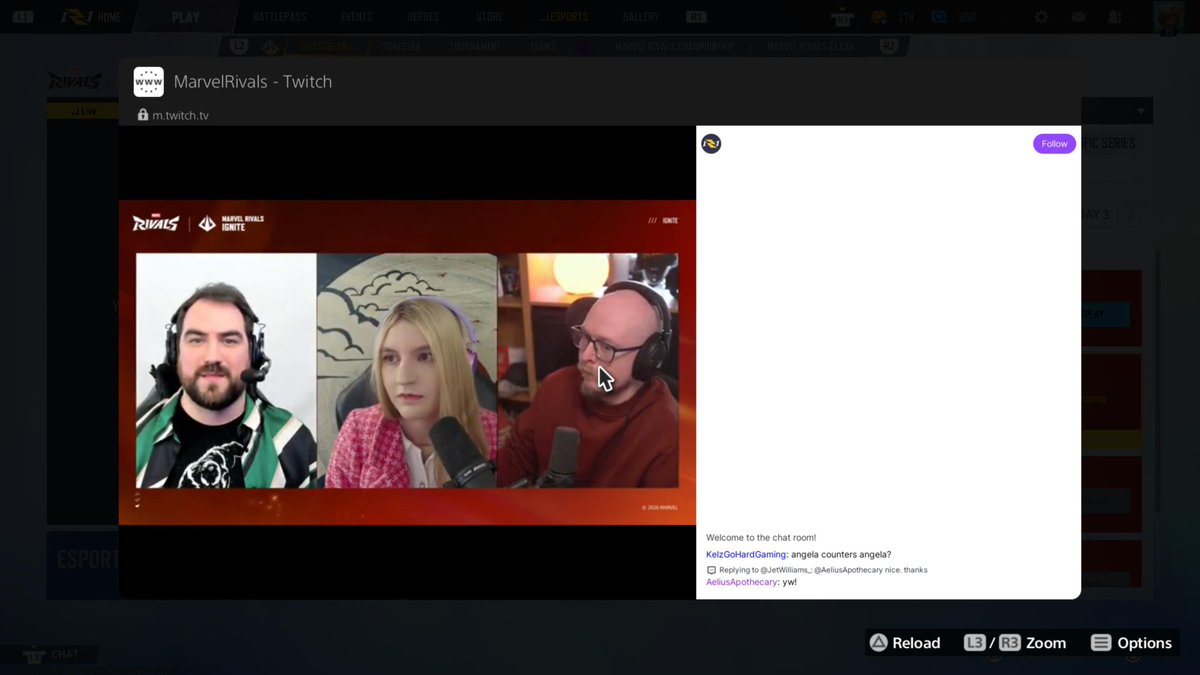Click the blue currency icon in top bar
The image size is (1200, 675).
tap(939, 17)
